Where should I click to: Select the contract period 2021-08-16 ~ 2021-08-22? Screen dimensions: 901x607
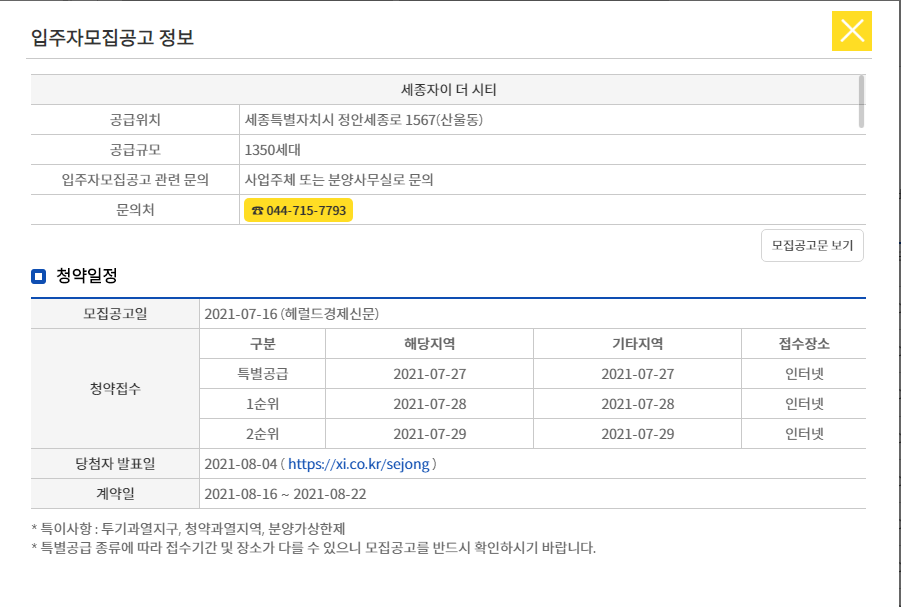coord(285,494)
